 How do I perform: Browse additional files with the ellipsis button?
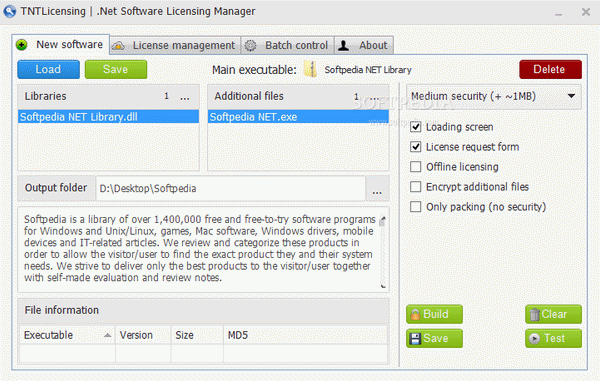pos(375,97)
